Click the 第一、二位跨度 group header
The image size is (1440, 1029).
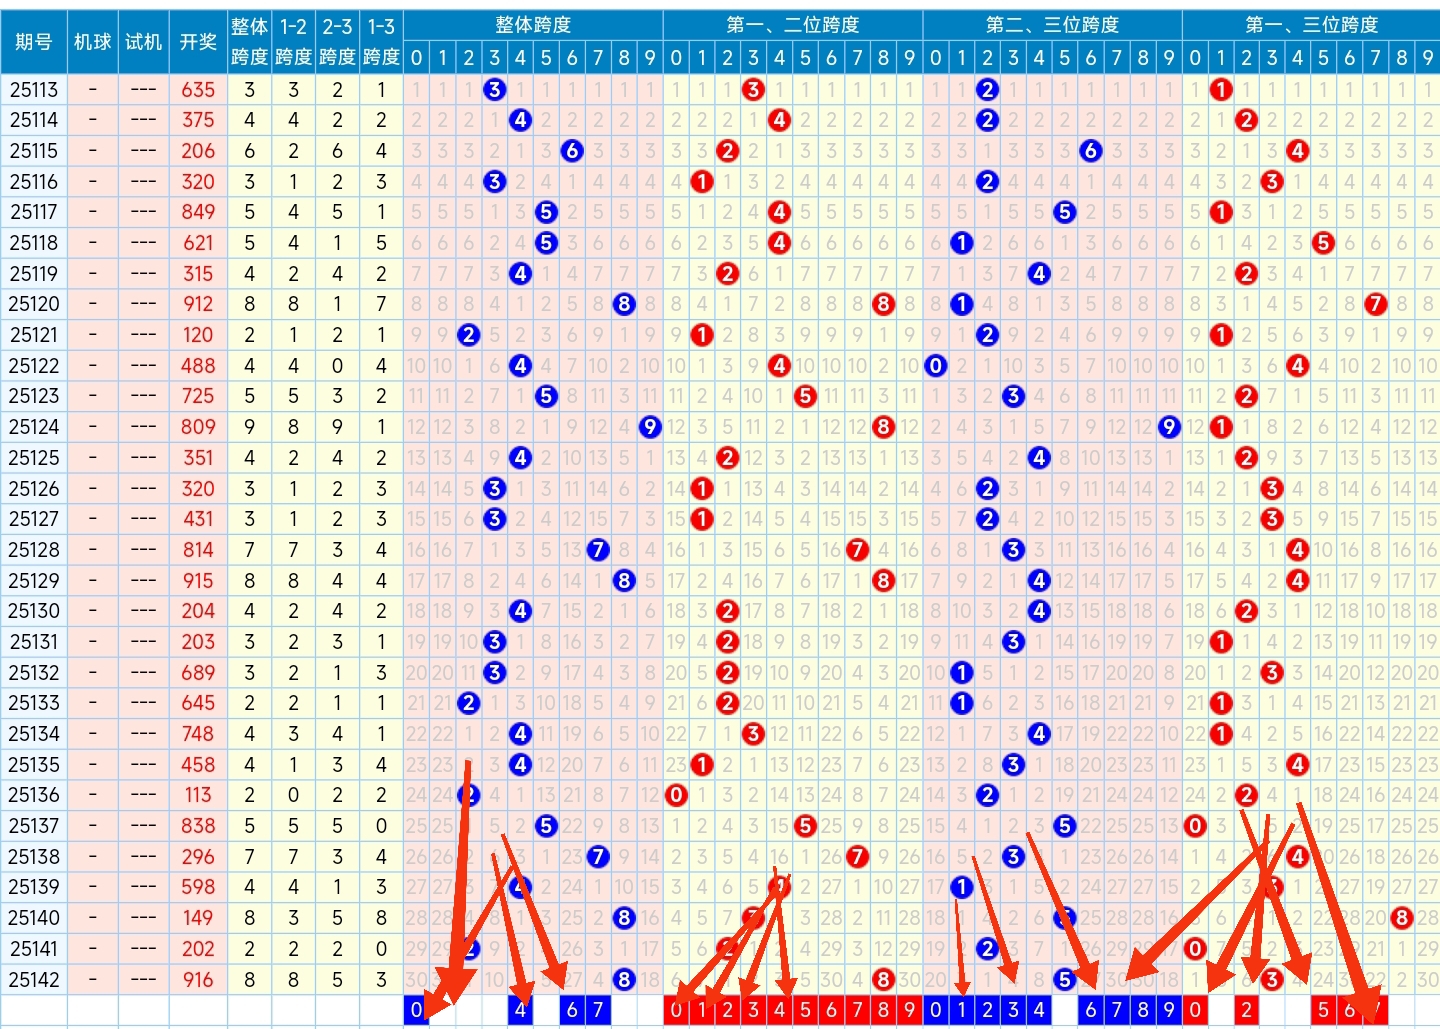pyautogui.click(x=792, y=25)
